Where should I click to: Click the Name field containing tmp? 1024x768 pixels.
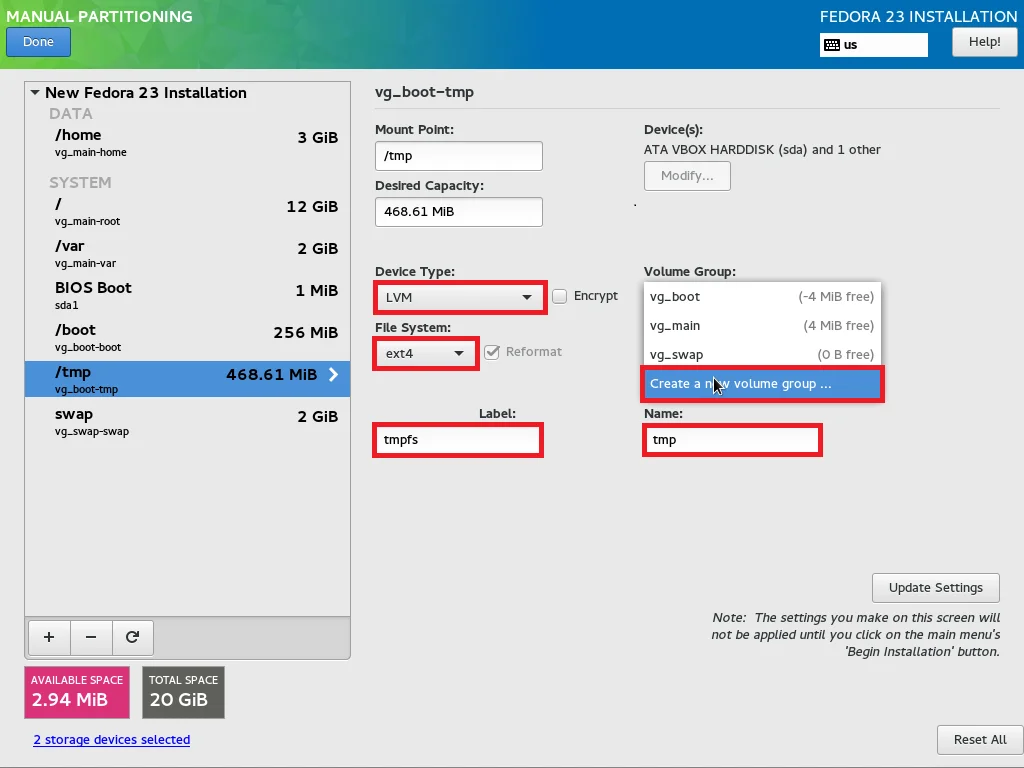tap(732, 440)
